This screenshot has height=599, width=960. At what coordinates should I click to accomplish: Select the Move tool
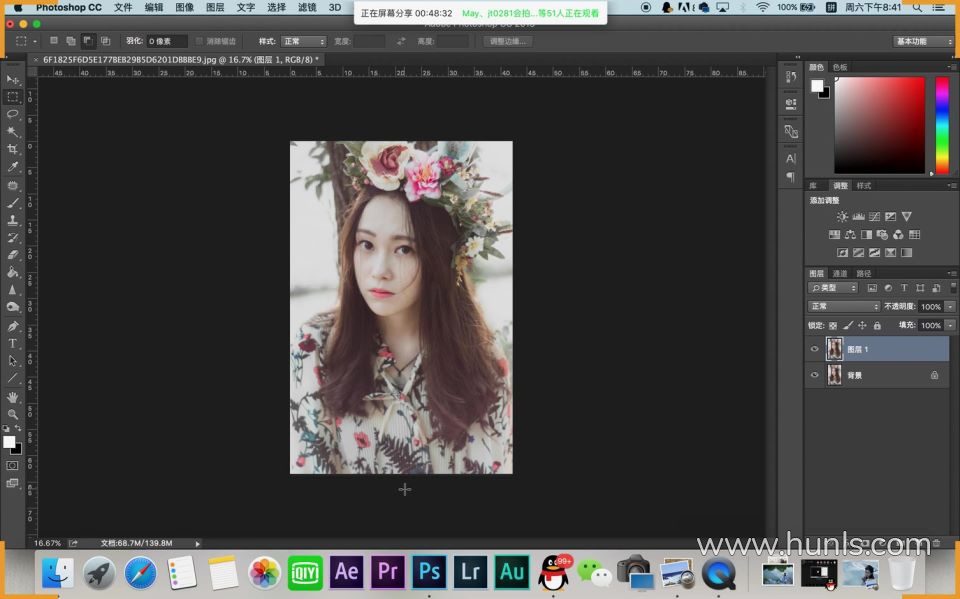click(x=12, y=80)
